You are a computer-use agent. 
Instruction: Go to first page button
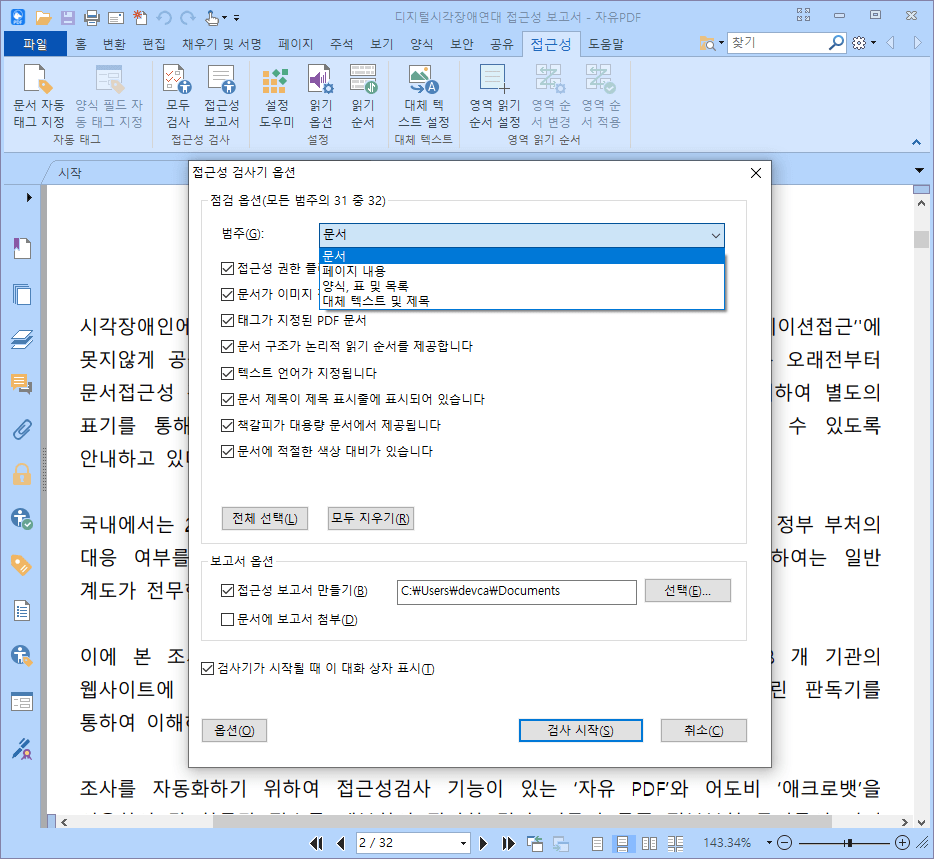coord(317,843)
